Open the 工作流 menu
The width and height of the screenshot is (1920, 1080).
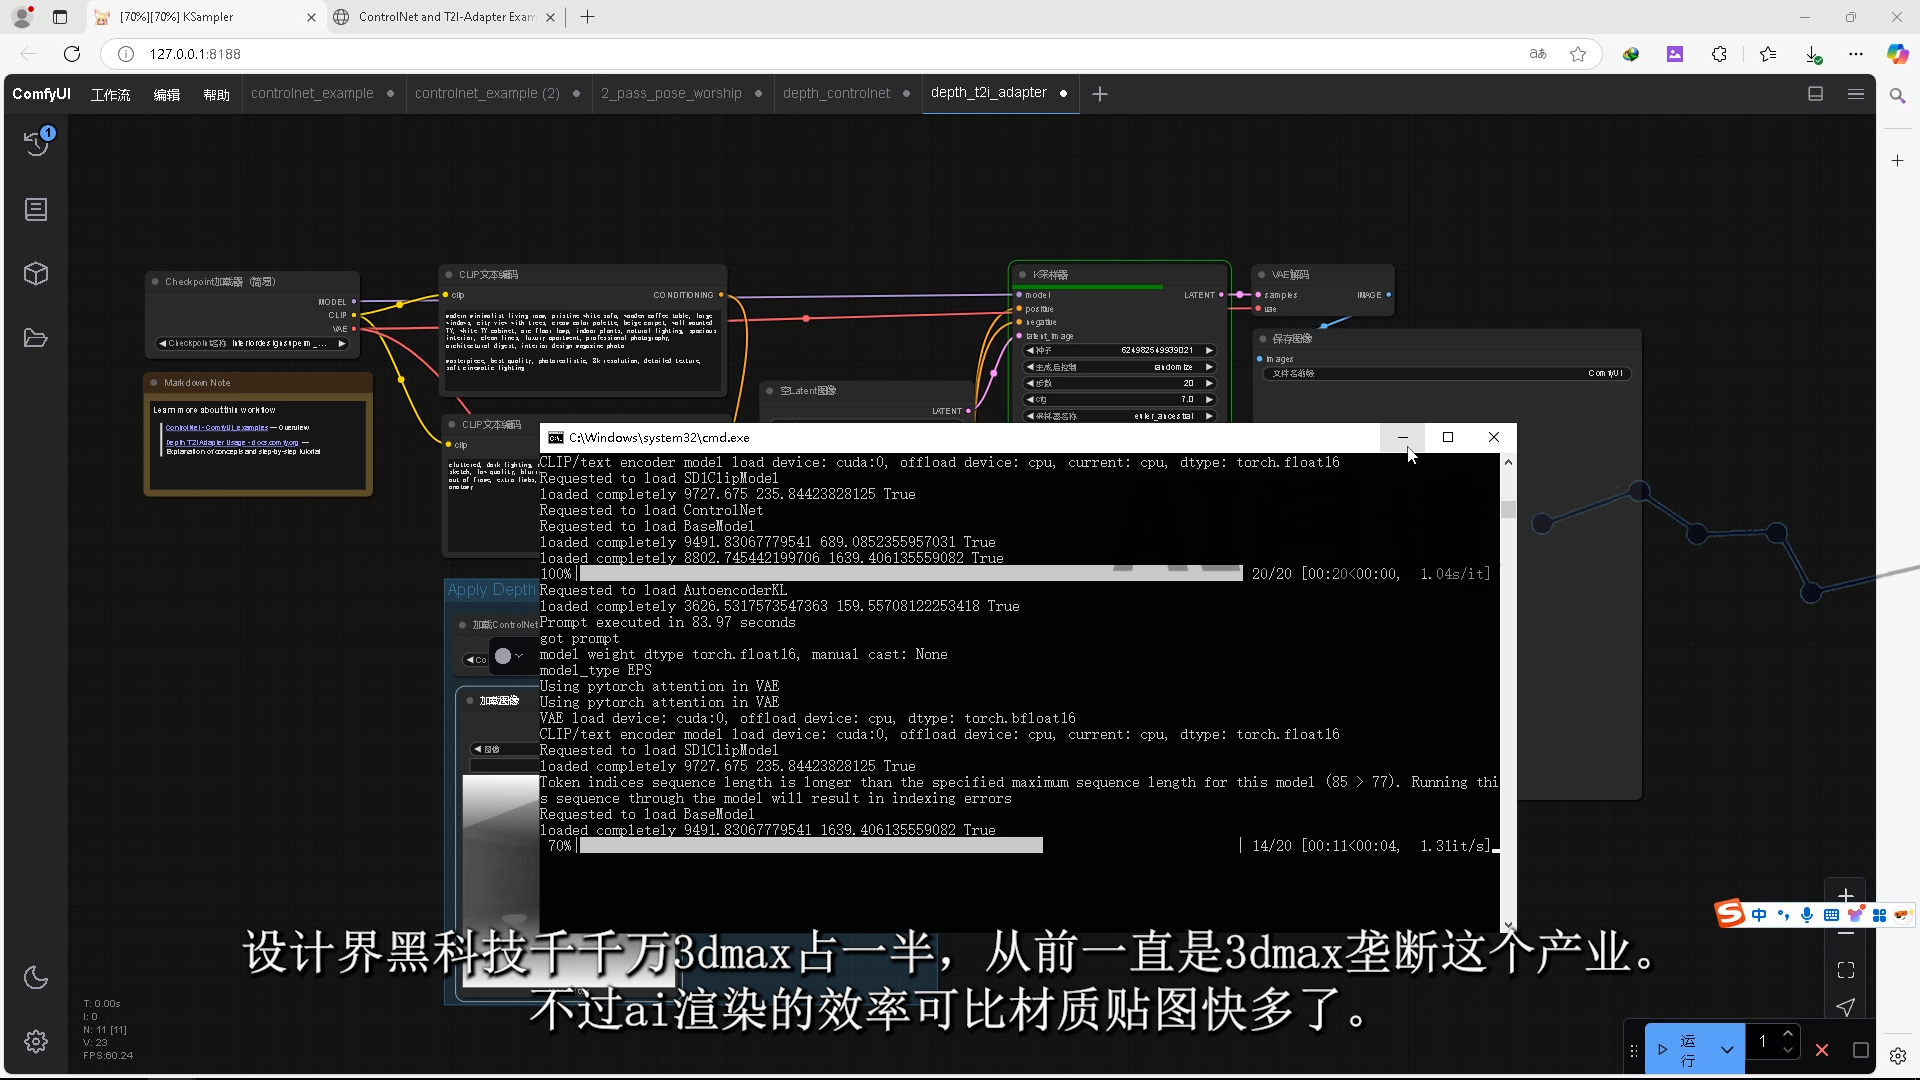click(110, 94)
